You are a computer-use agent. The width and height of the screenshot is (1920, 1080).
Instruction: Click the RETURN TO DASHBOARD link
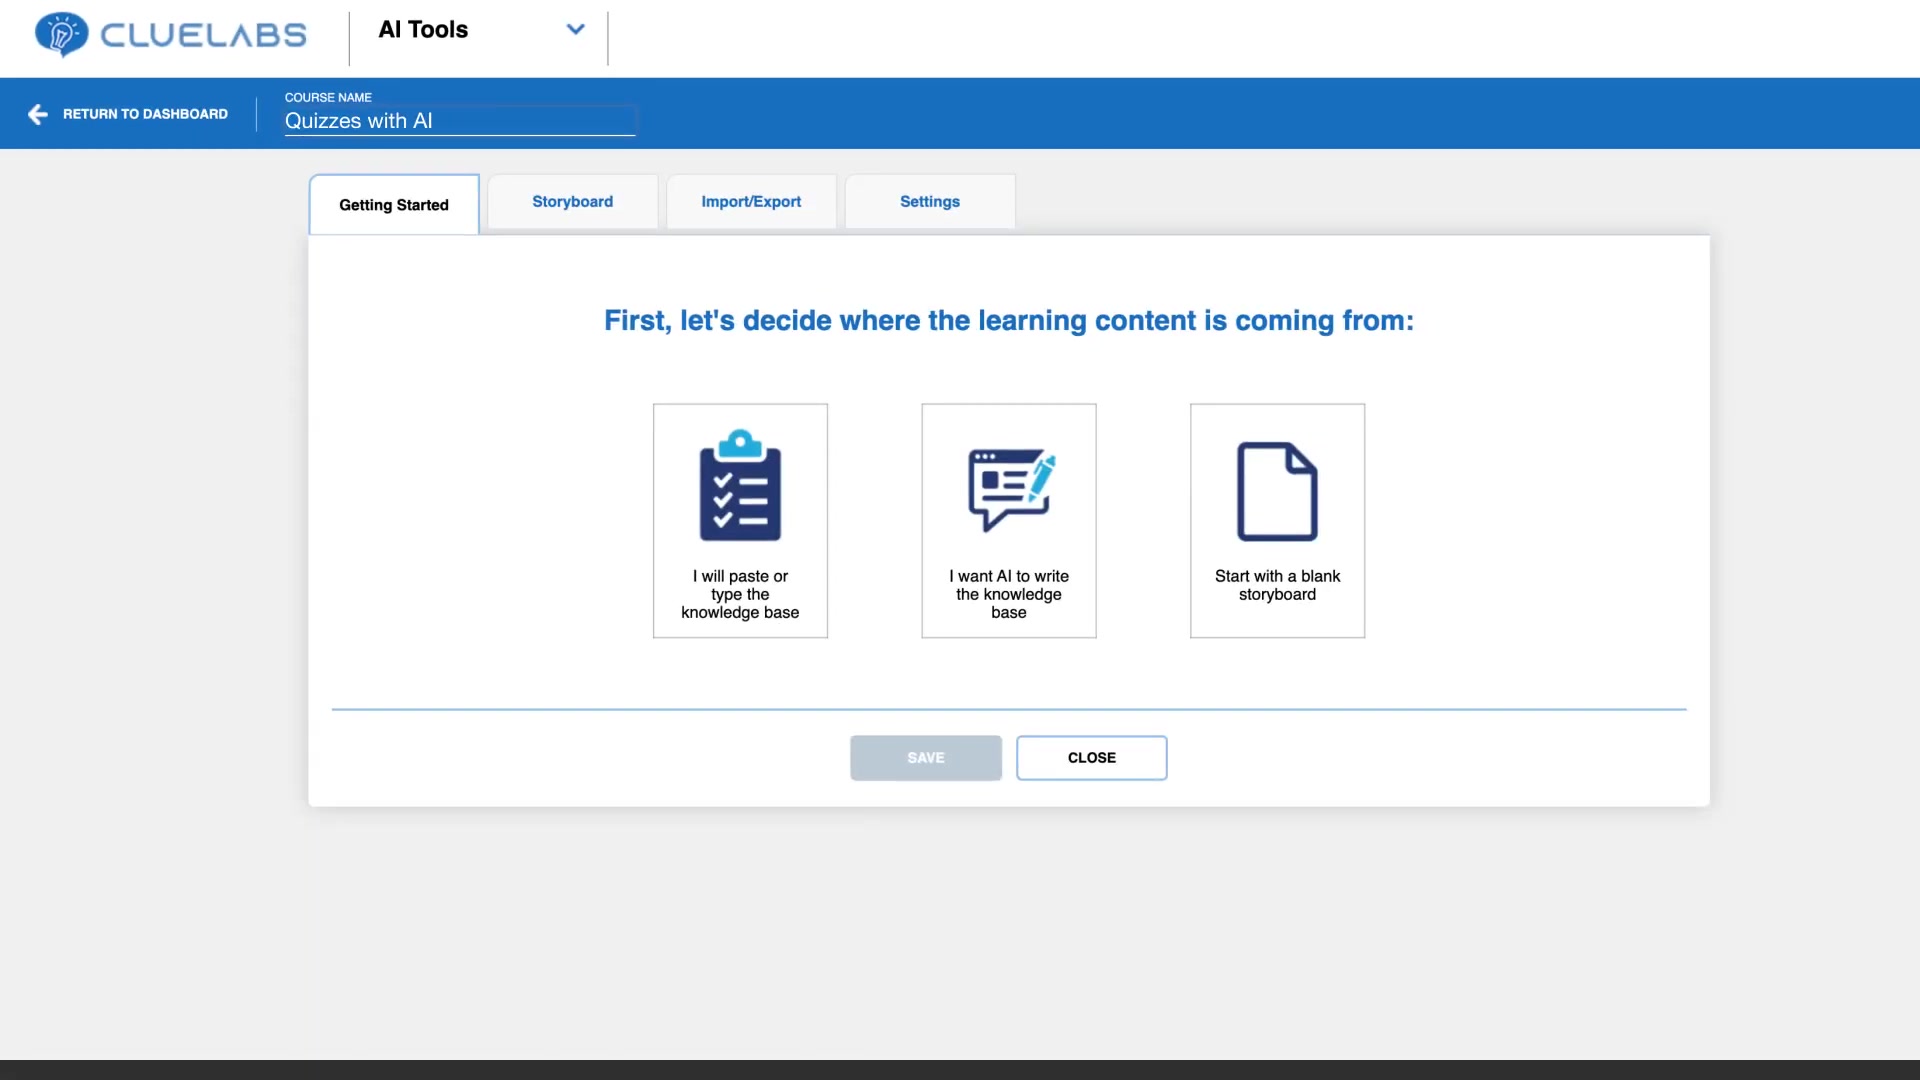(145, 114)
